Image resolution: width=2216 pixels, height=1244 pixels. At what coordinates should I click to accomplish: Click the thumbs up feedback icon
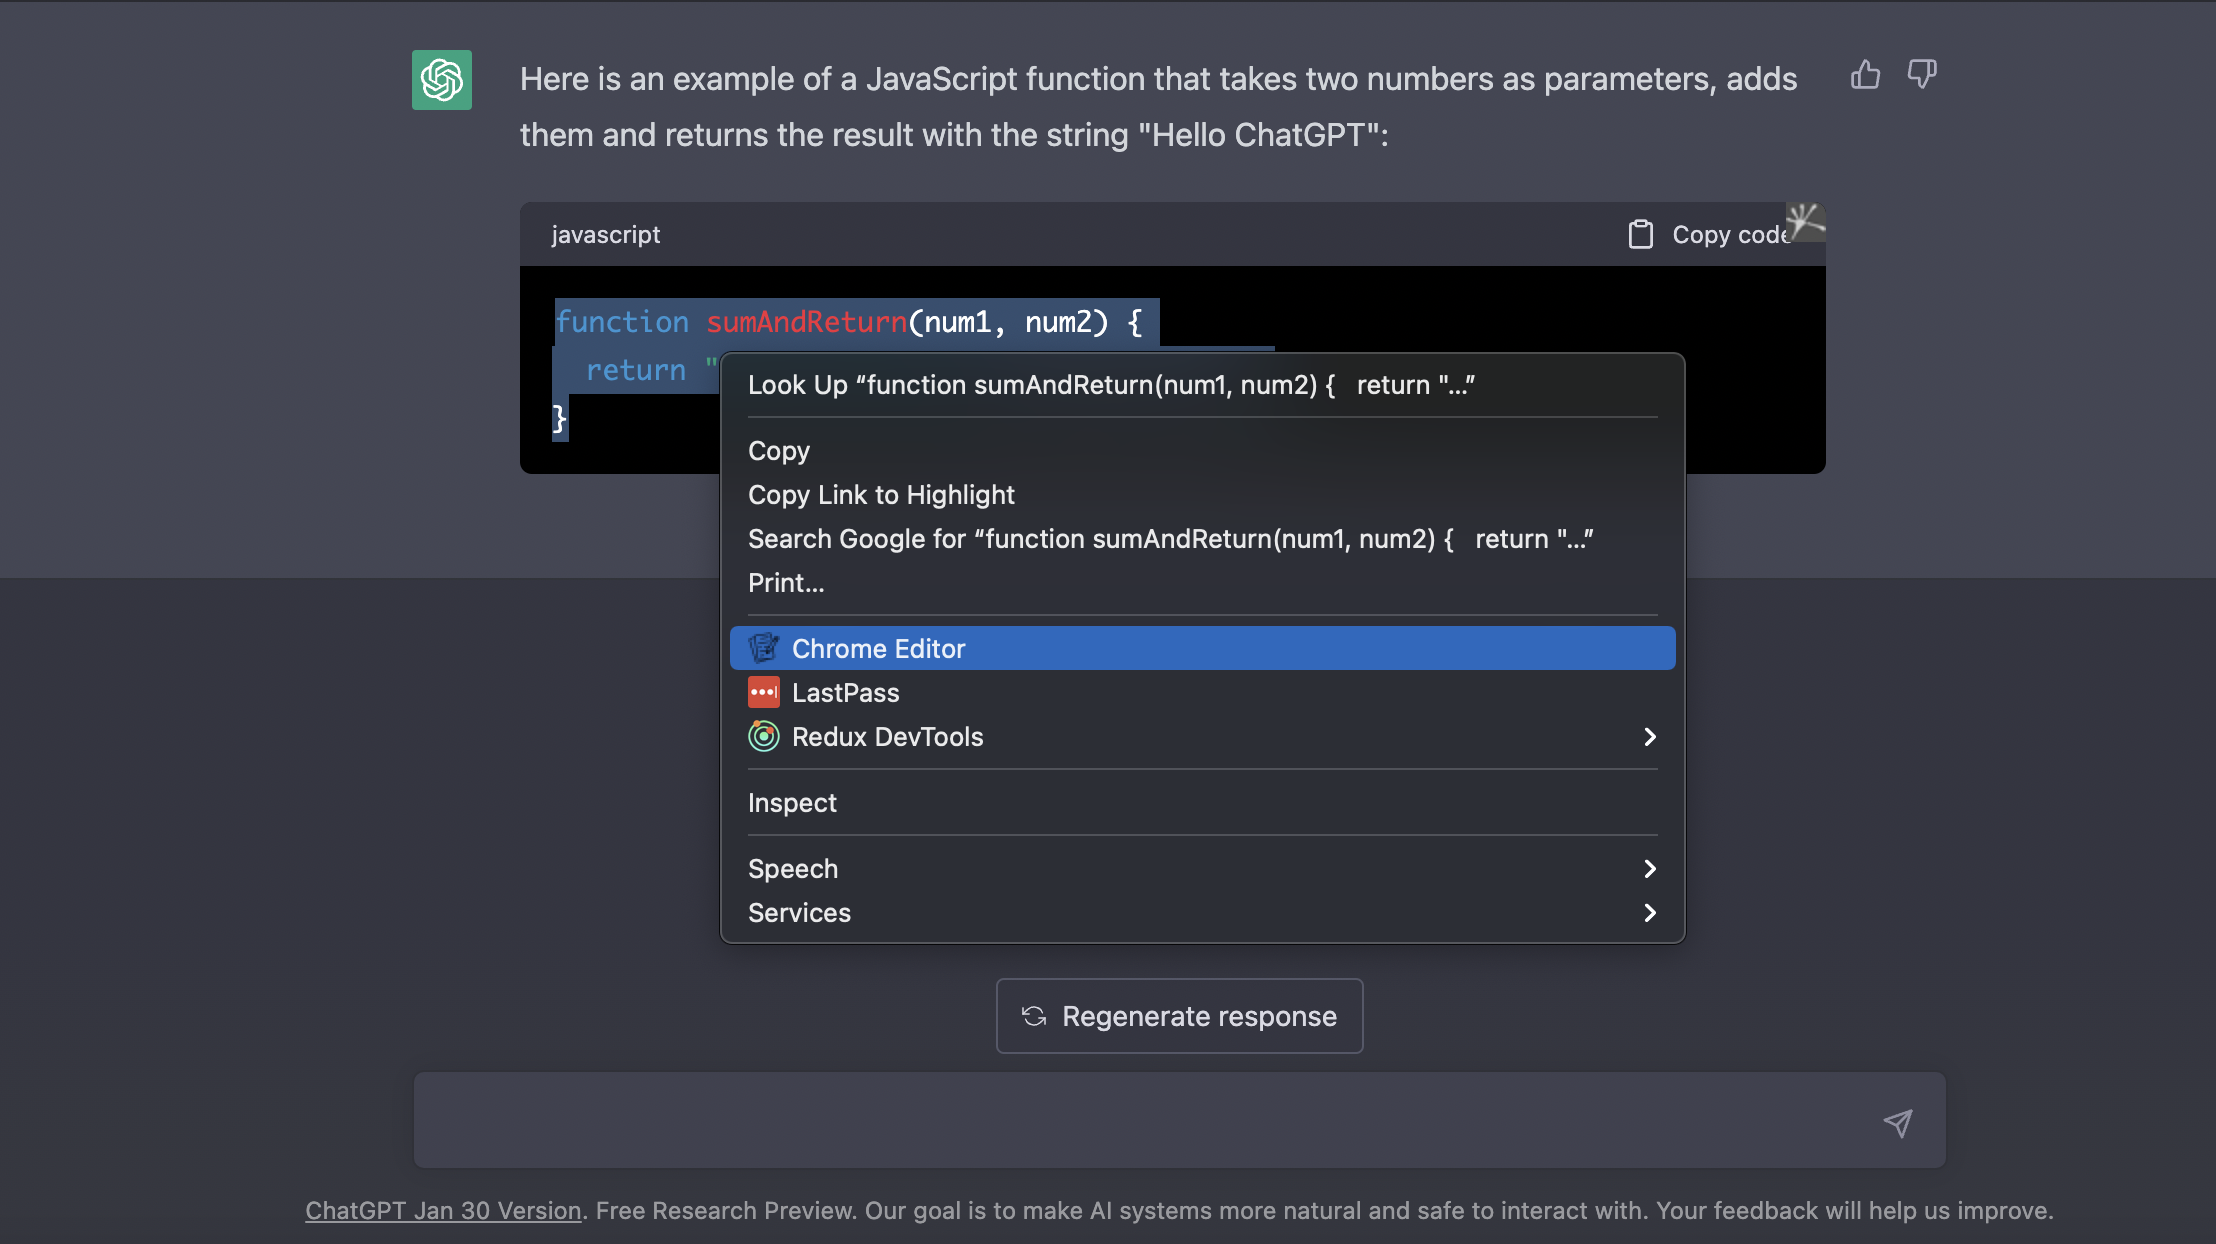(x=1865, y=75)
